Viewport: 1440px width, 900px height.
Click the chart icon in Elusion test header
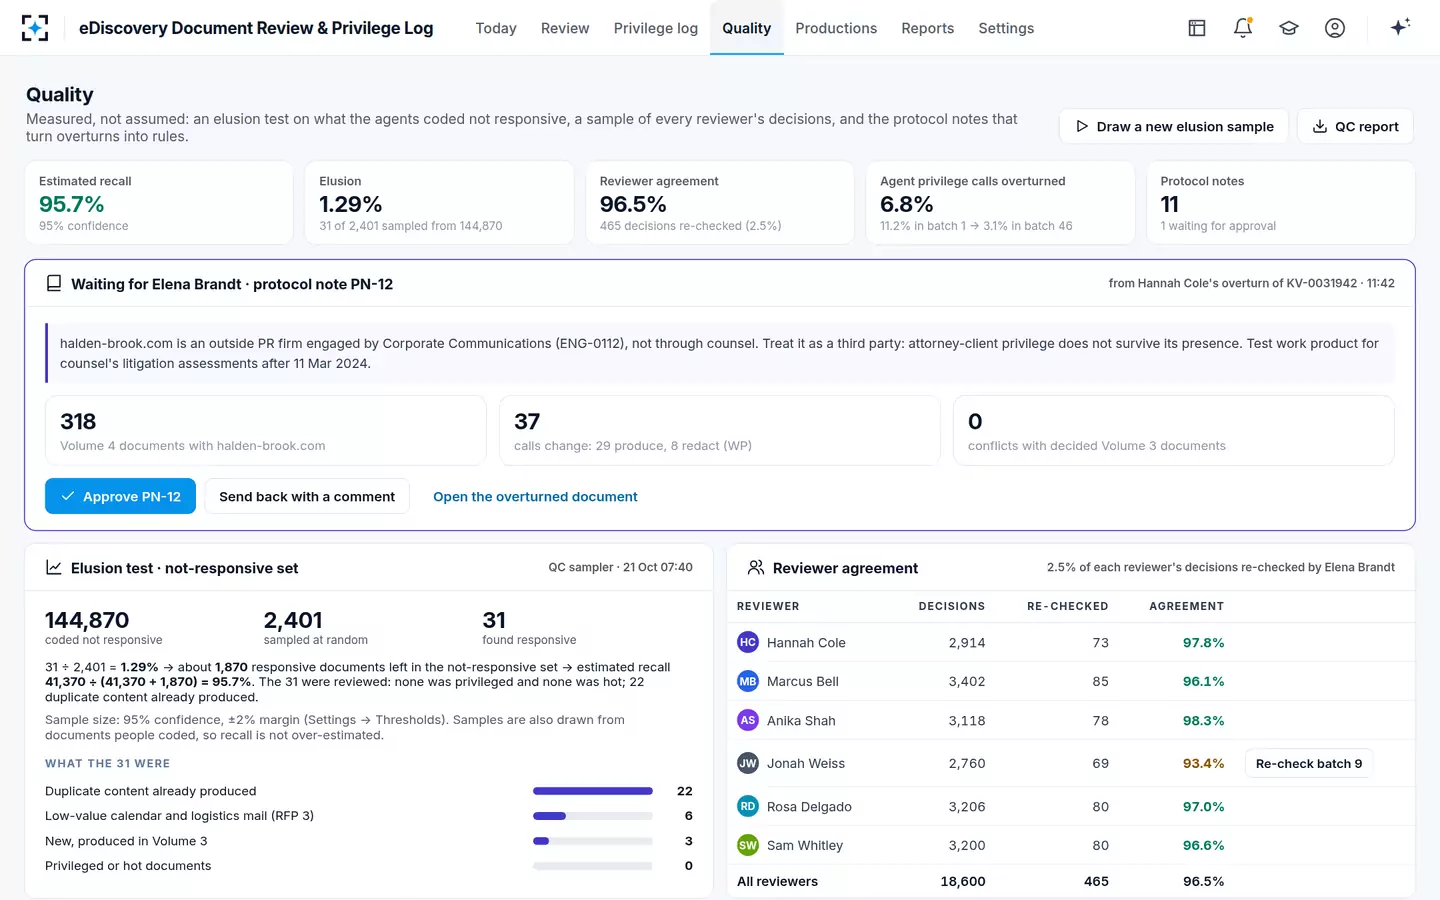coord(54,568)
